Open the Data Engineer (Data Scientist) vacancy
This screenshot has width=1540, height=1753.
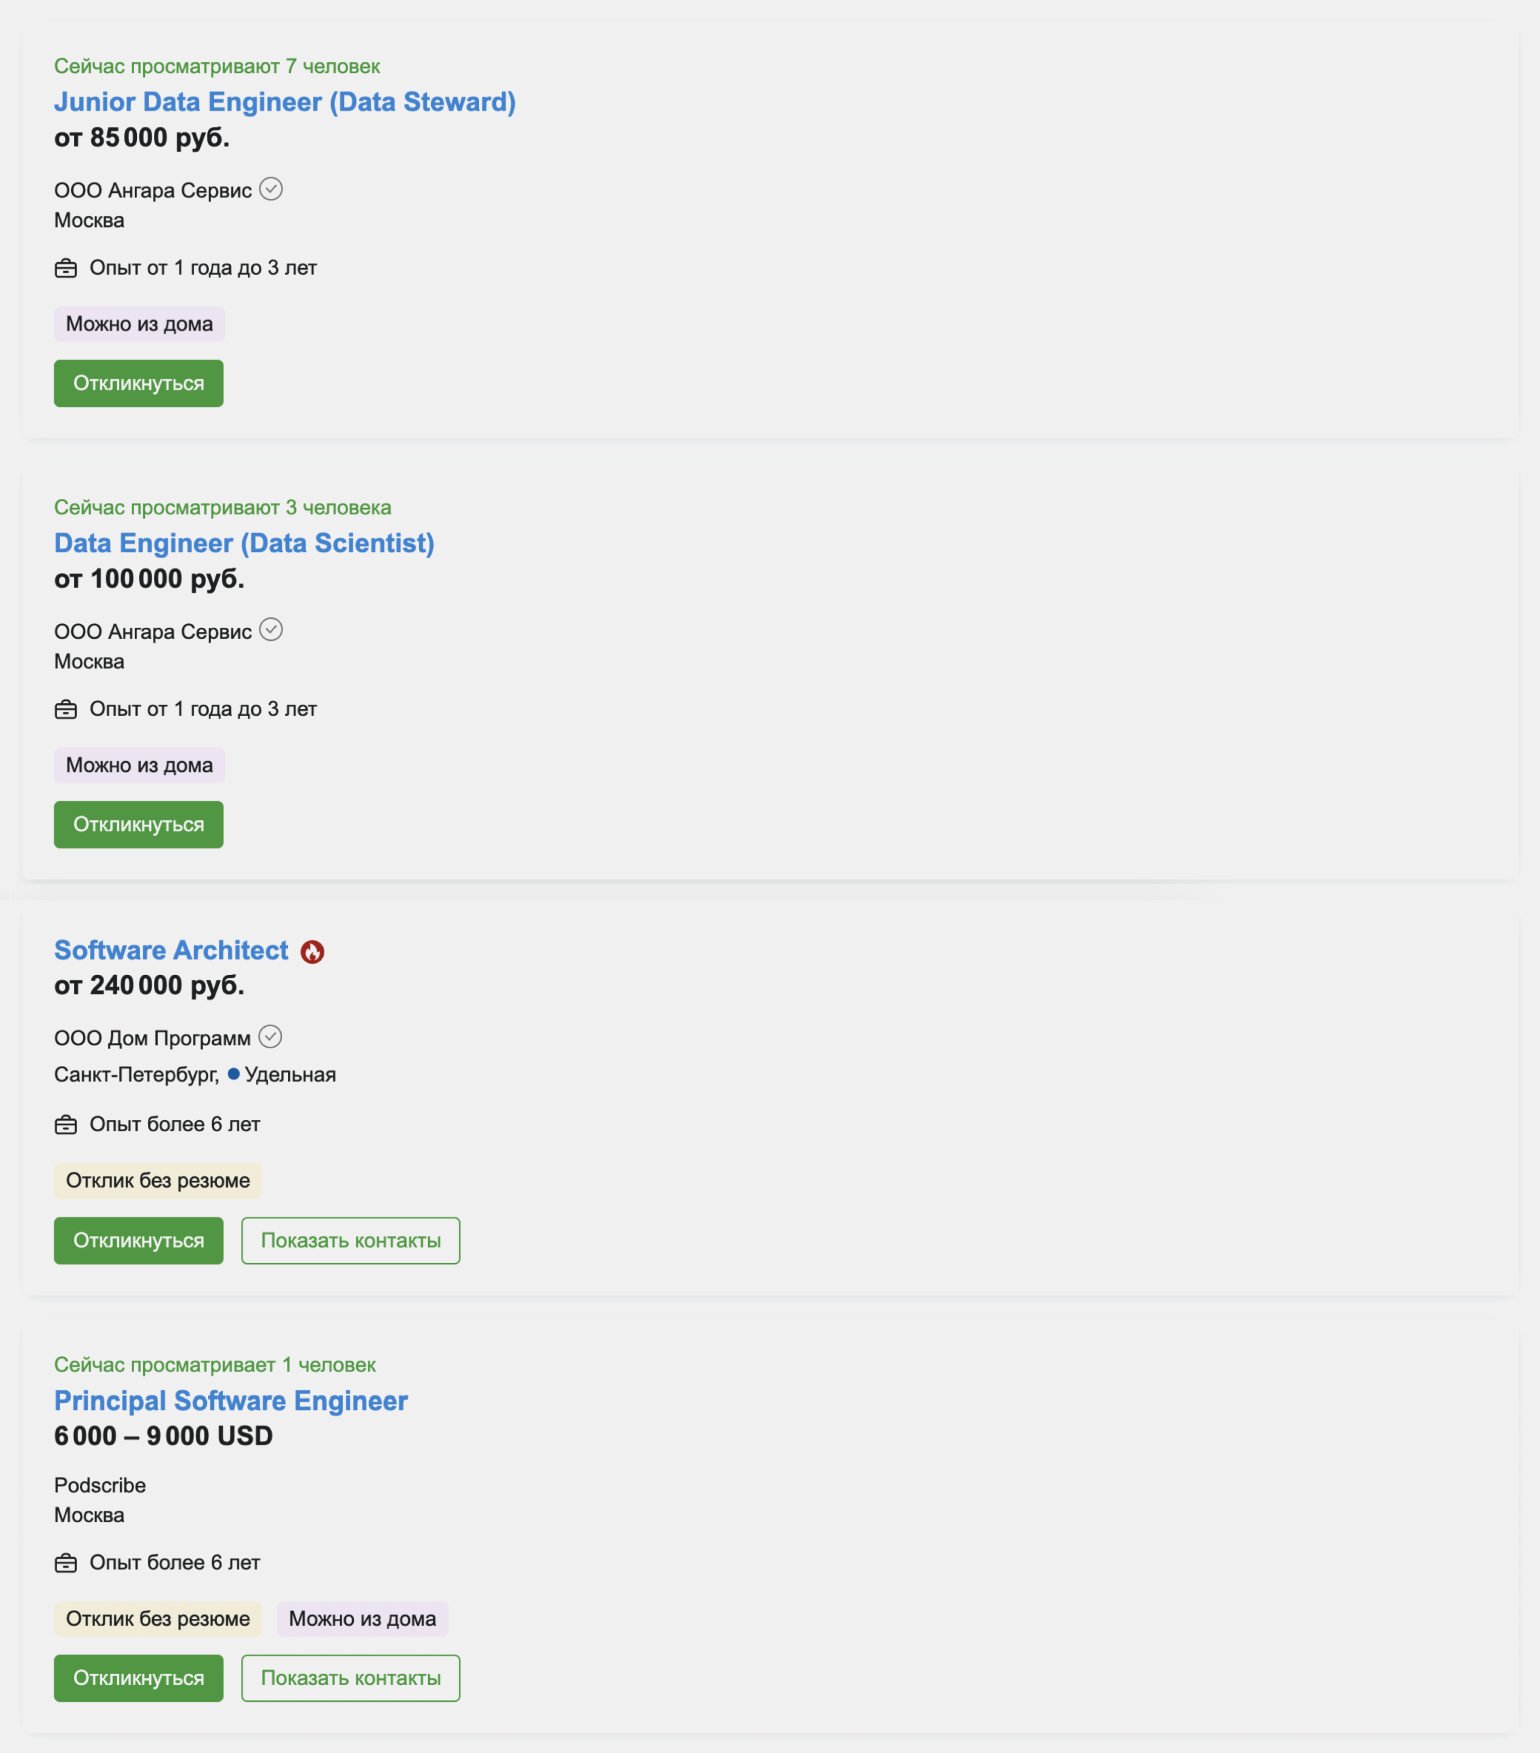pyautogui.click(x=244, y=543)
